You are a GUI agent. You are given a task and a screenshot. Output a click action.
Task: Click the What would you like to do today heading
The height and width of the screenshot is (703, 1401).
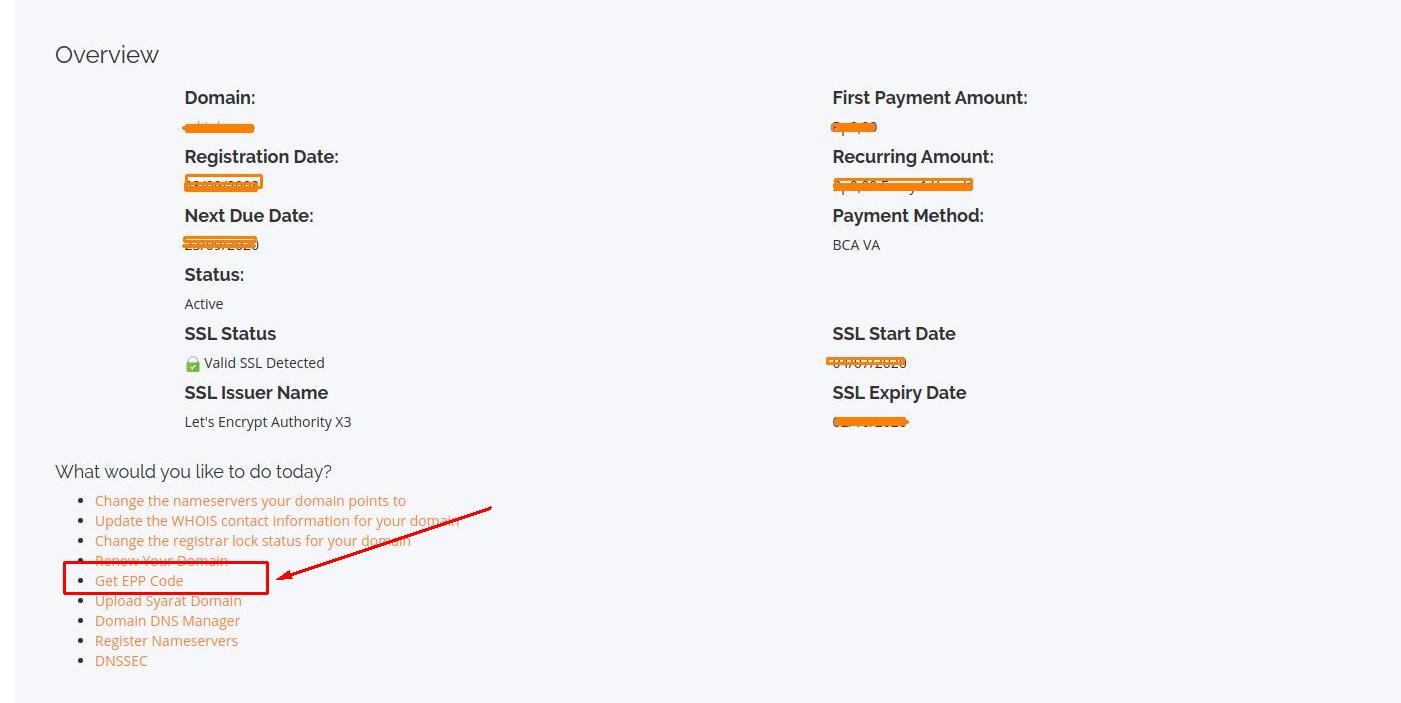click(x=193, y=471)
